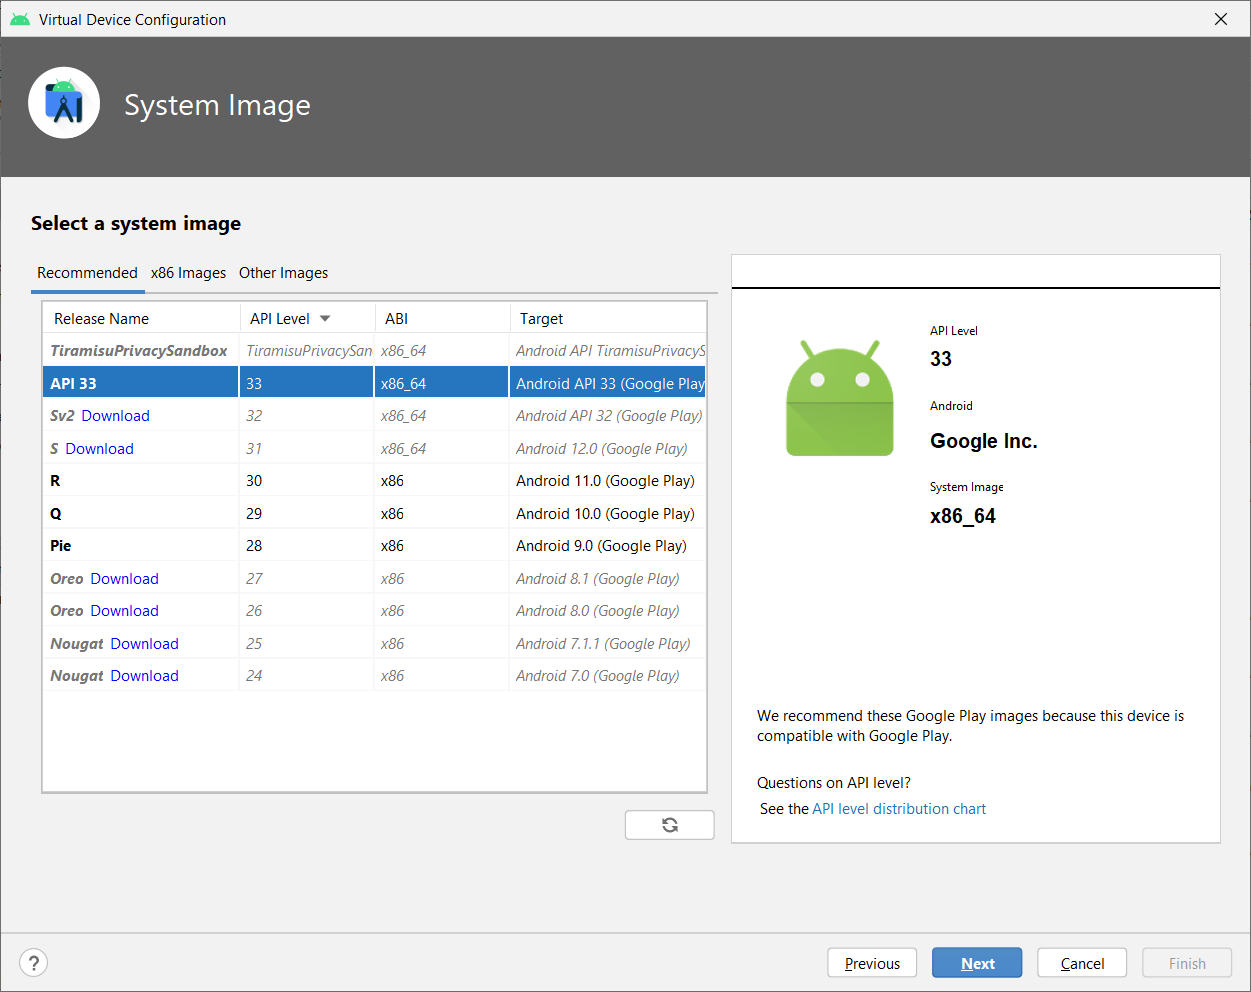Click x86 ABI cell in Pie row
Viewport: 1251px width, 992px height.
[x=442, y=546]
